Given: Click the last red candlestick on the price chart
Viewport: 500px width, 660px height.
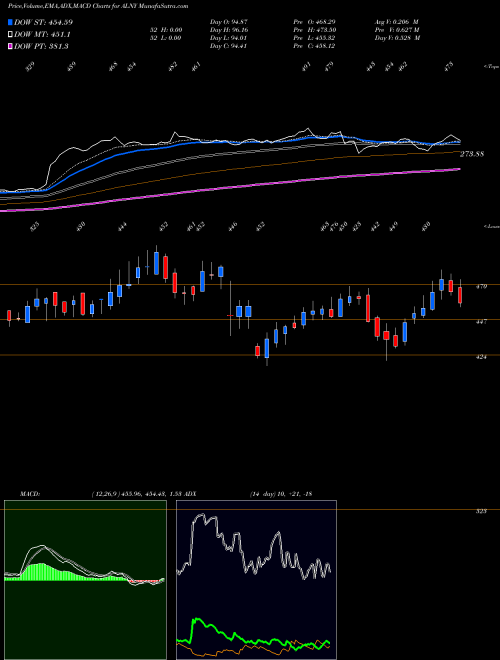Looking at the screenshot, I should point(460,295).
